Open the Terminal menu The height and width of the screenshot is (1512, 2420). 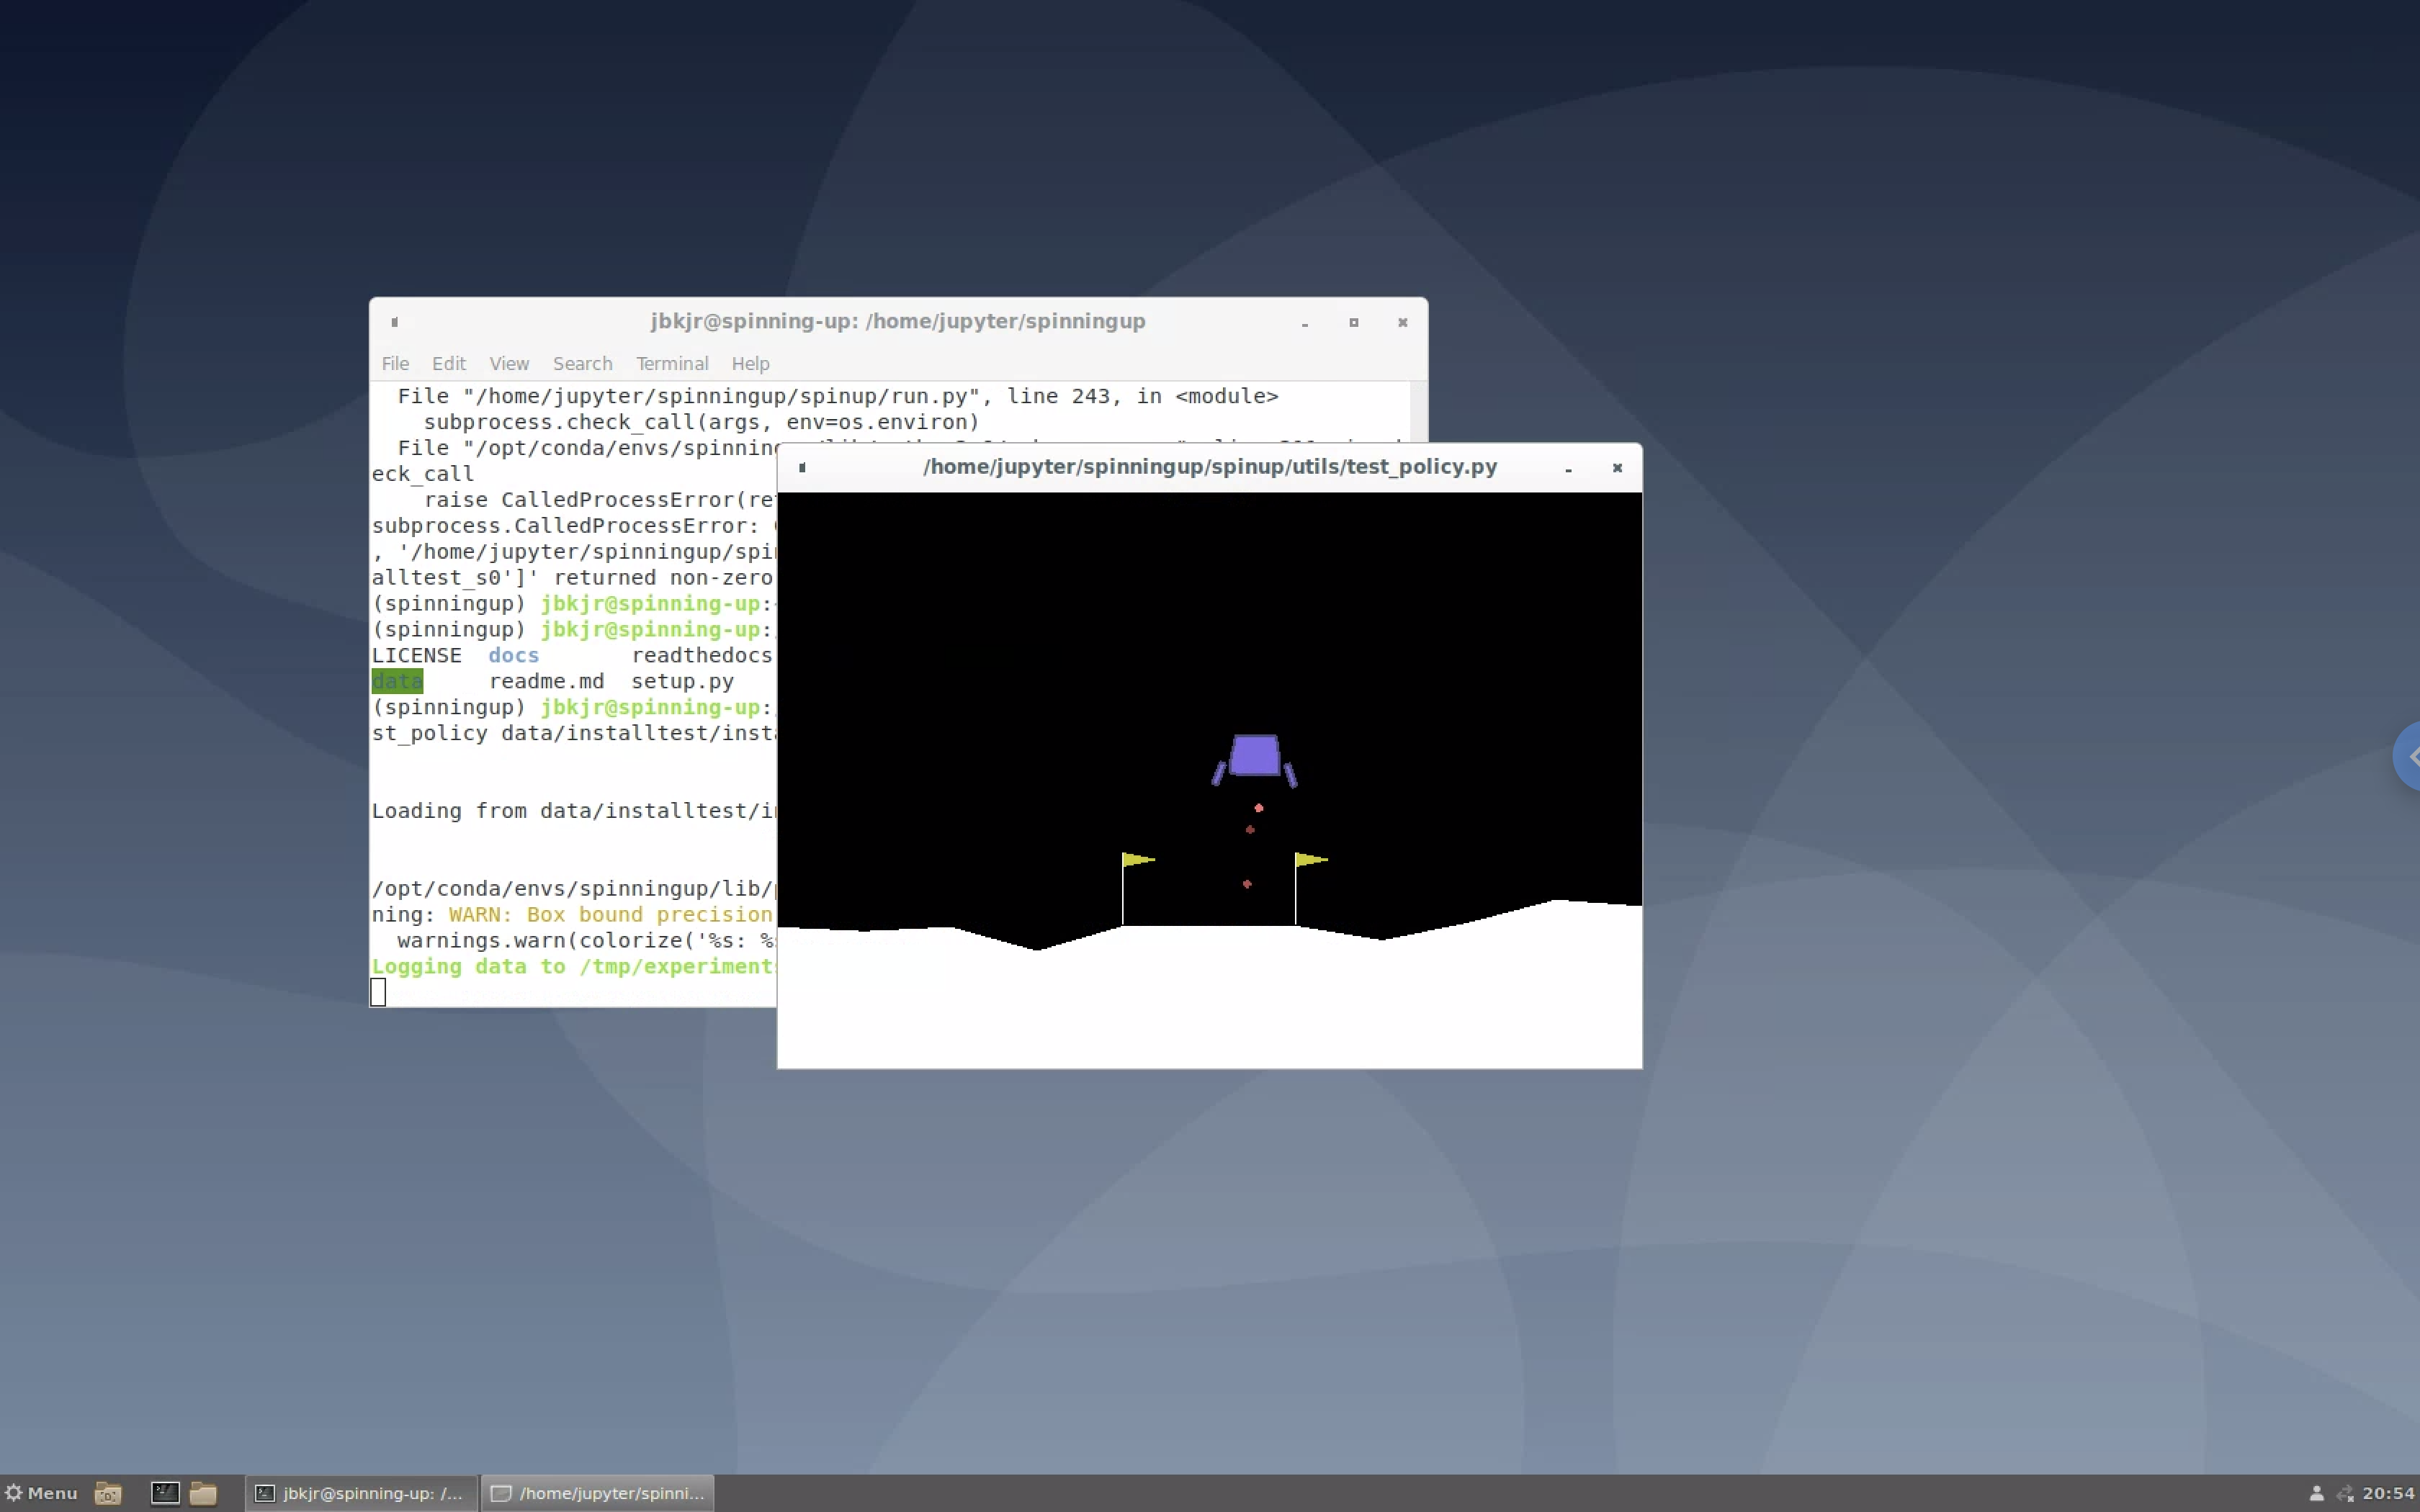(672, 363)
